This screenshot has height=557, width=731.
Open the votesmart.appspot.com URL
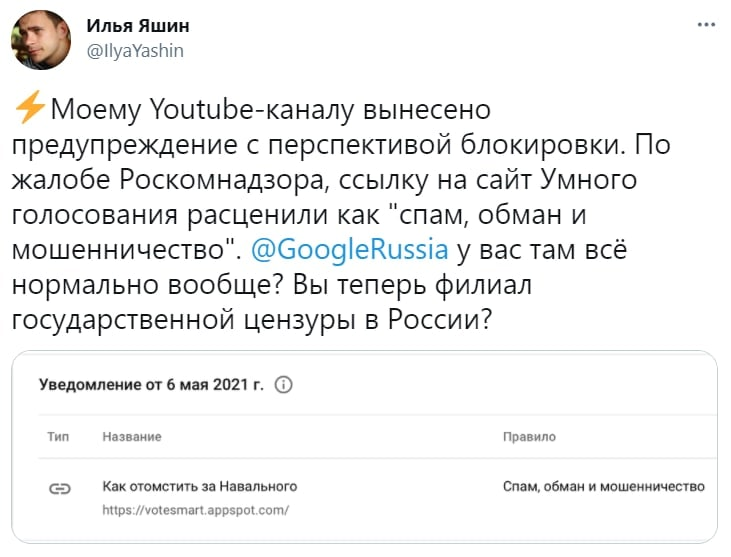(196, 510)
